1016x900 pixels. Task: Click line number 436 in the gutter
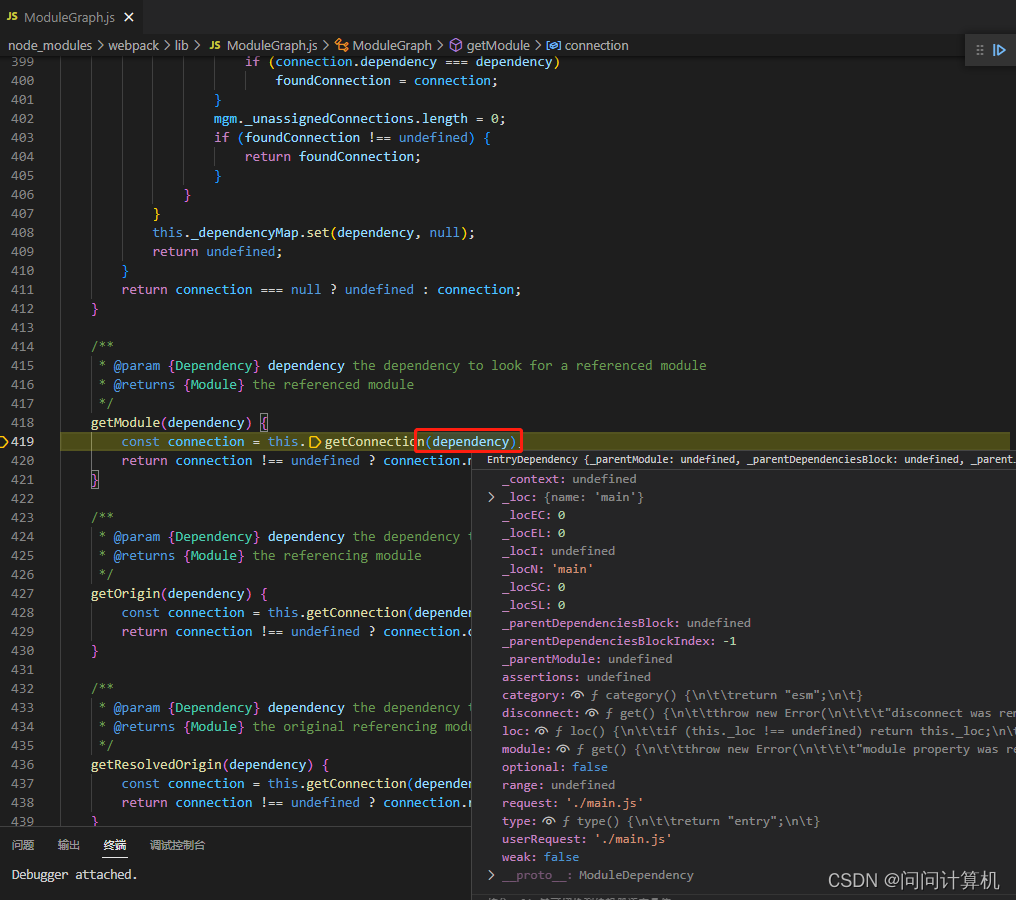(23, 765)
